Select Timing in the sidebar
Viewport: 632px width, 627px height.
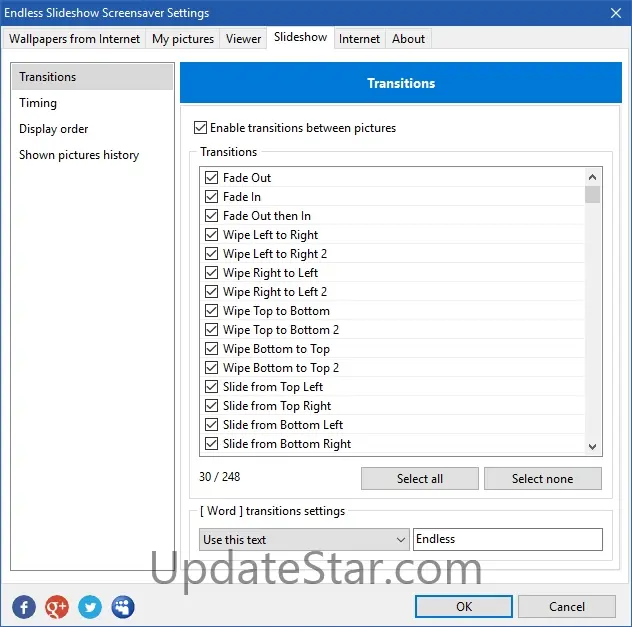92,103
